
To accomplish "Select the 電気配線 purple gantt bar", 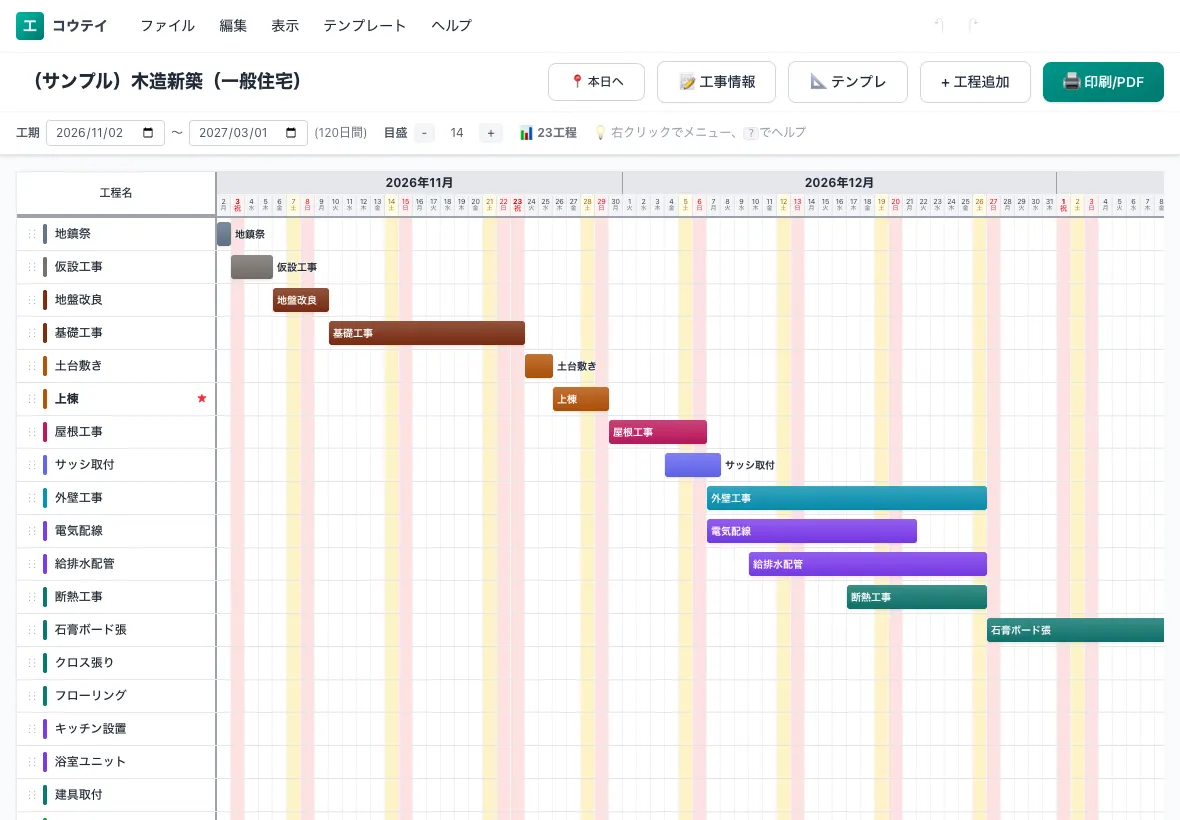I will [812, 532].
